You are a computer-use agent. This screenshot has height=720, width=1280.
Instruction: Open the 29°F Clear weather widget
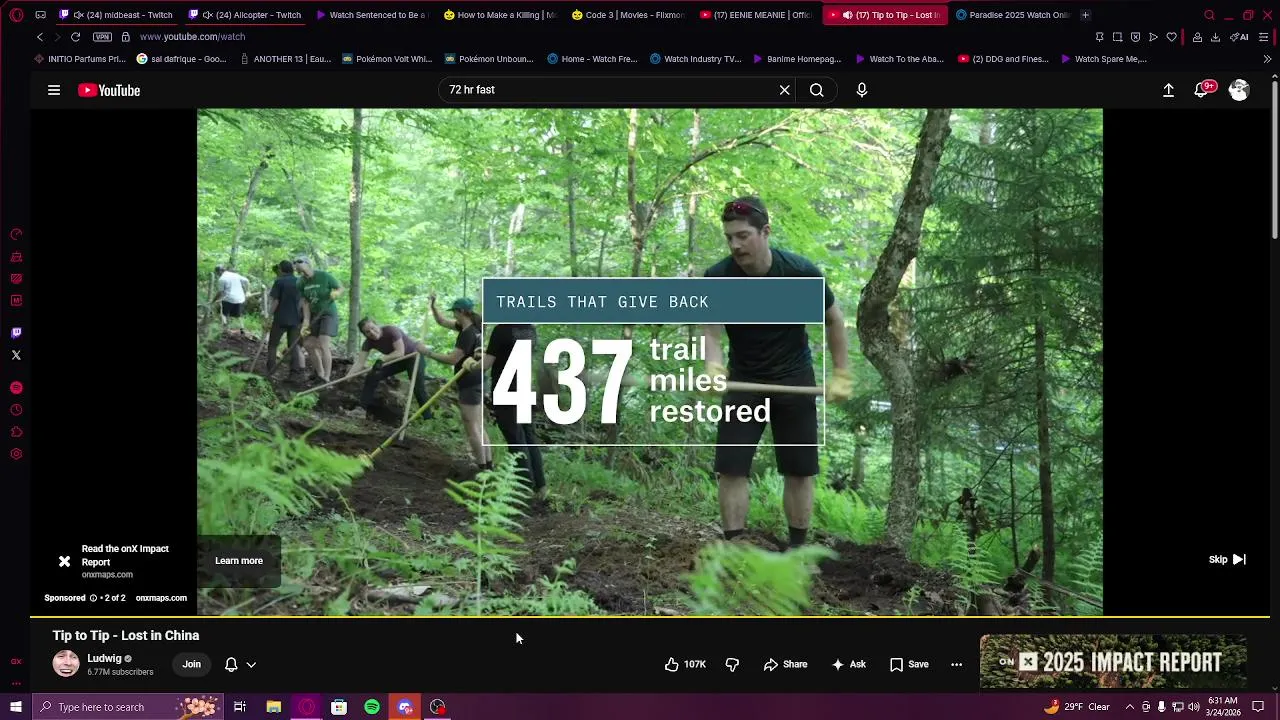[1077, 707]
